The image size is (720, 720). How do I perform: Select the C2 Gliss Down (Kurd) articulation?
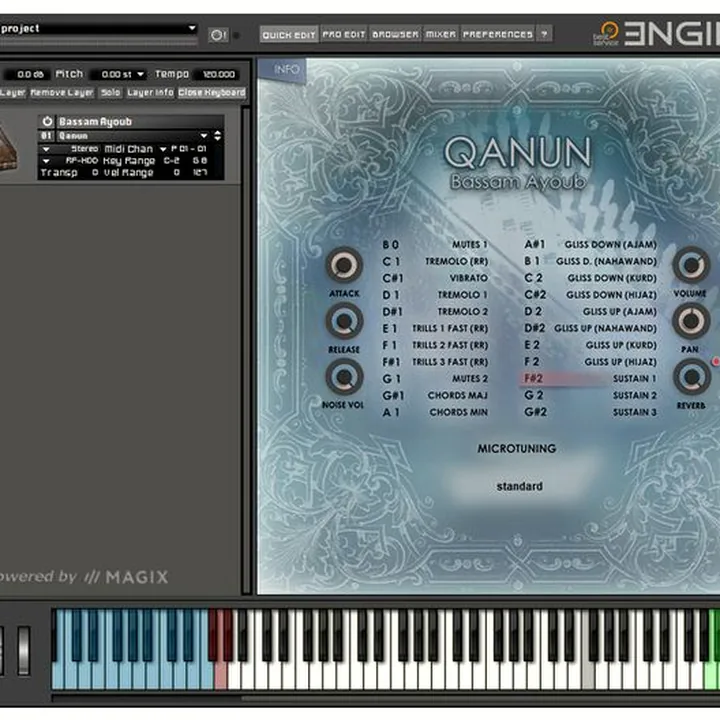[x=591, y=278]
